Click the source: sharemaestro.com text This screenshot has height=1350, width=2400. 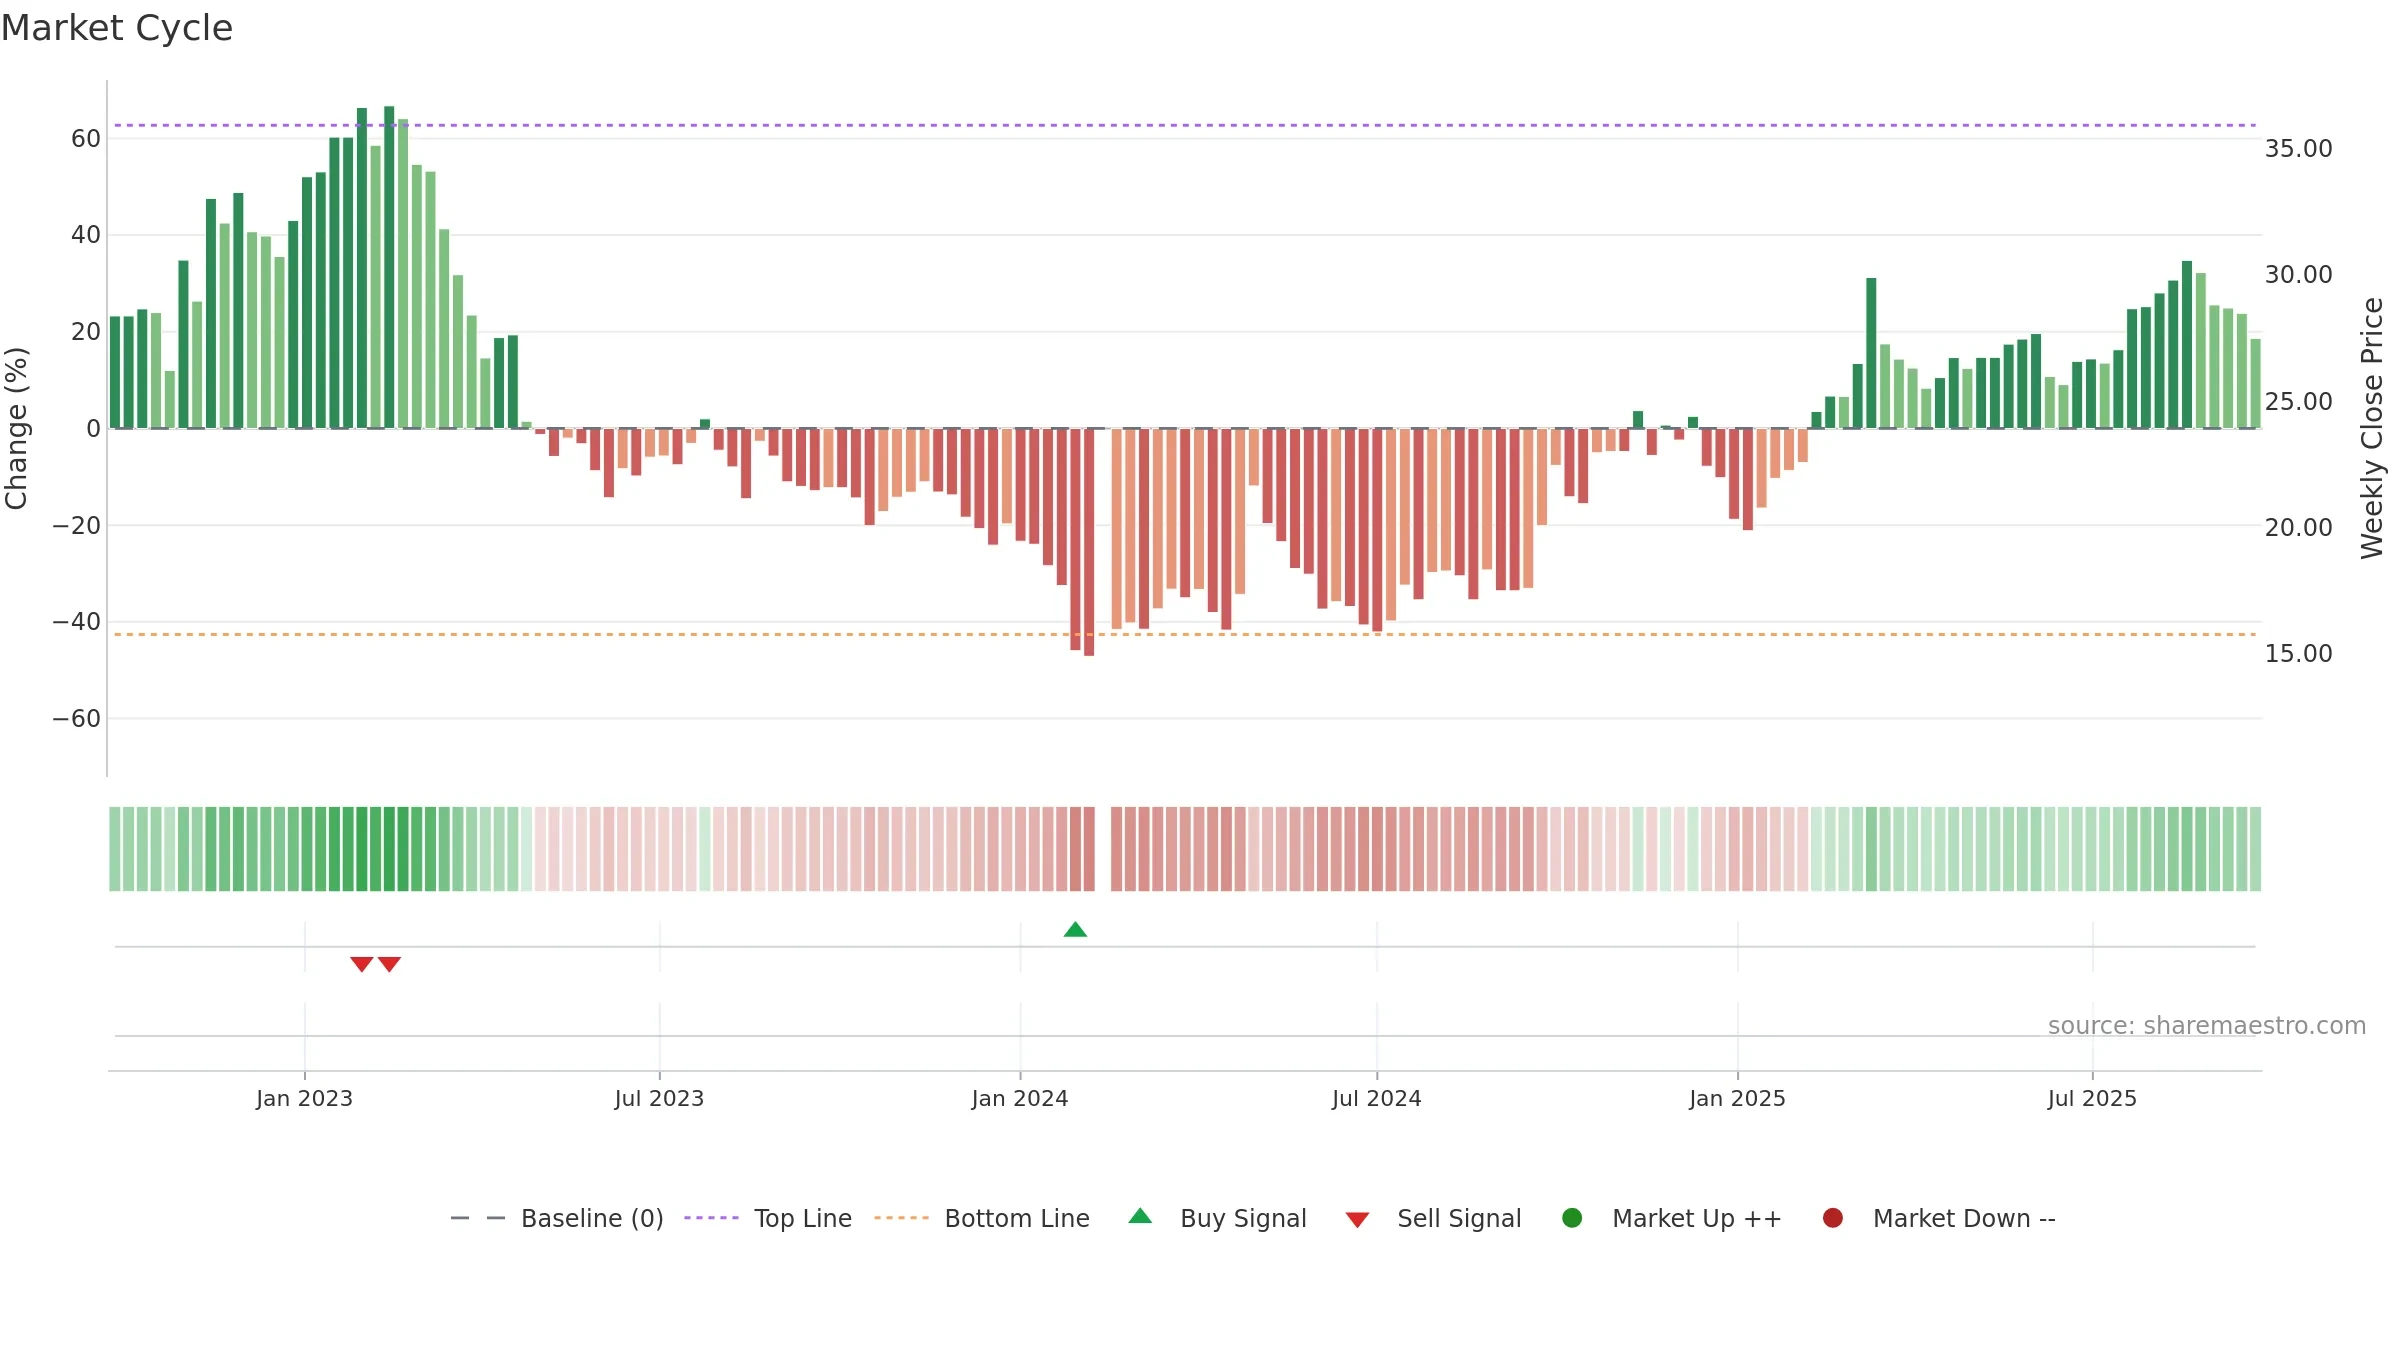click(x=2207, y=1026)
